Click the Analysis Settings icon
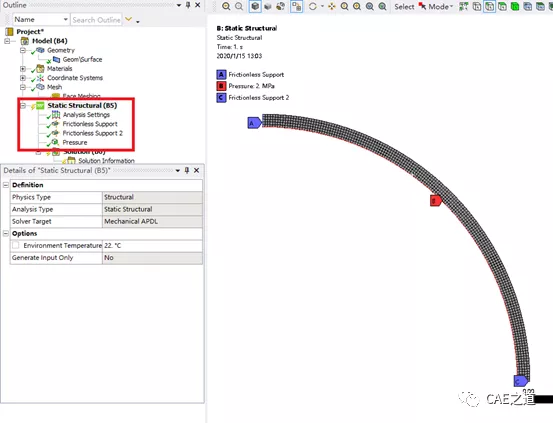The image size is (553, 423). click(56, 114)
